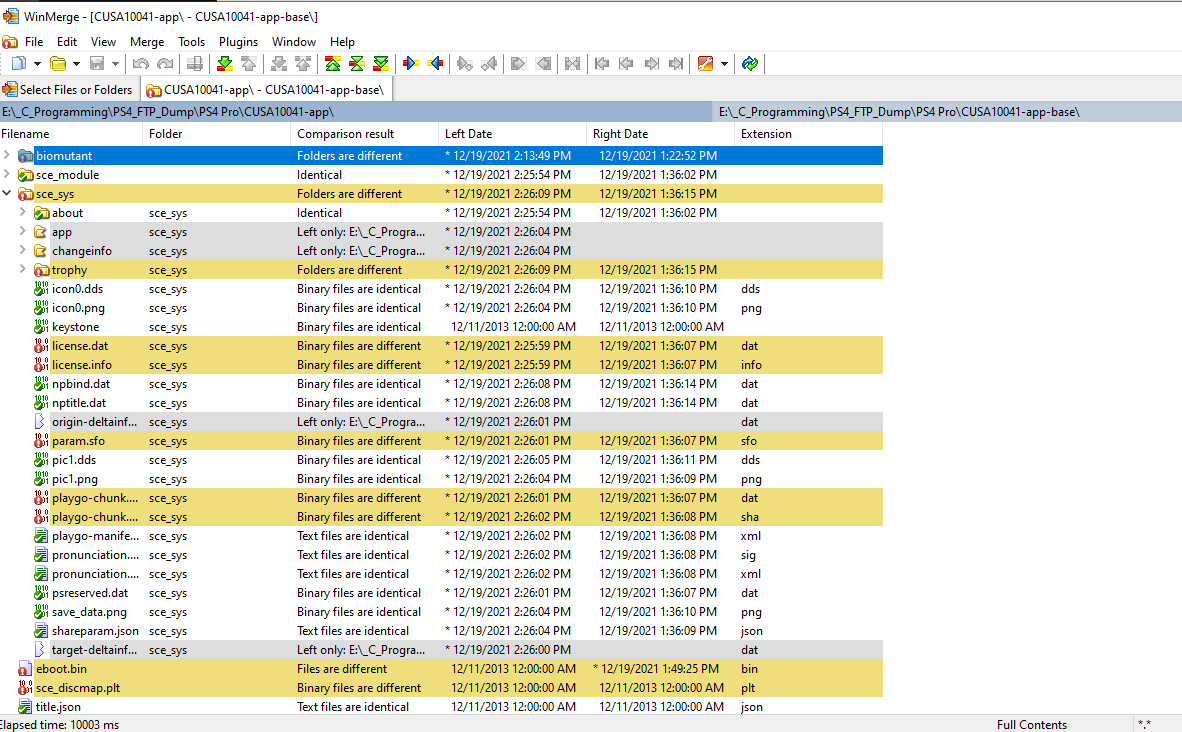Sort by Comparison result column header
Image resolution: width=1182 pixels, height=732 pixels.
pos(364,134)
